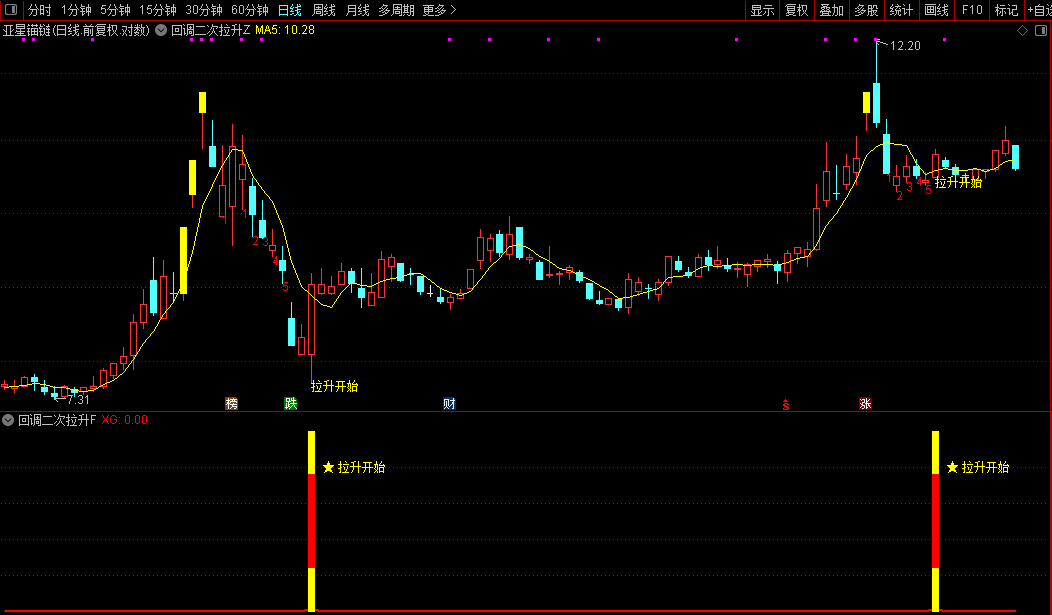Click the 财 financial marker icon
This screenshot has height=615, width=1052.
[450, 403]
